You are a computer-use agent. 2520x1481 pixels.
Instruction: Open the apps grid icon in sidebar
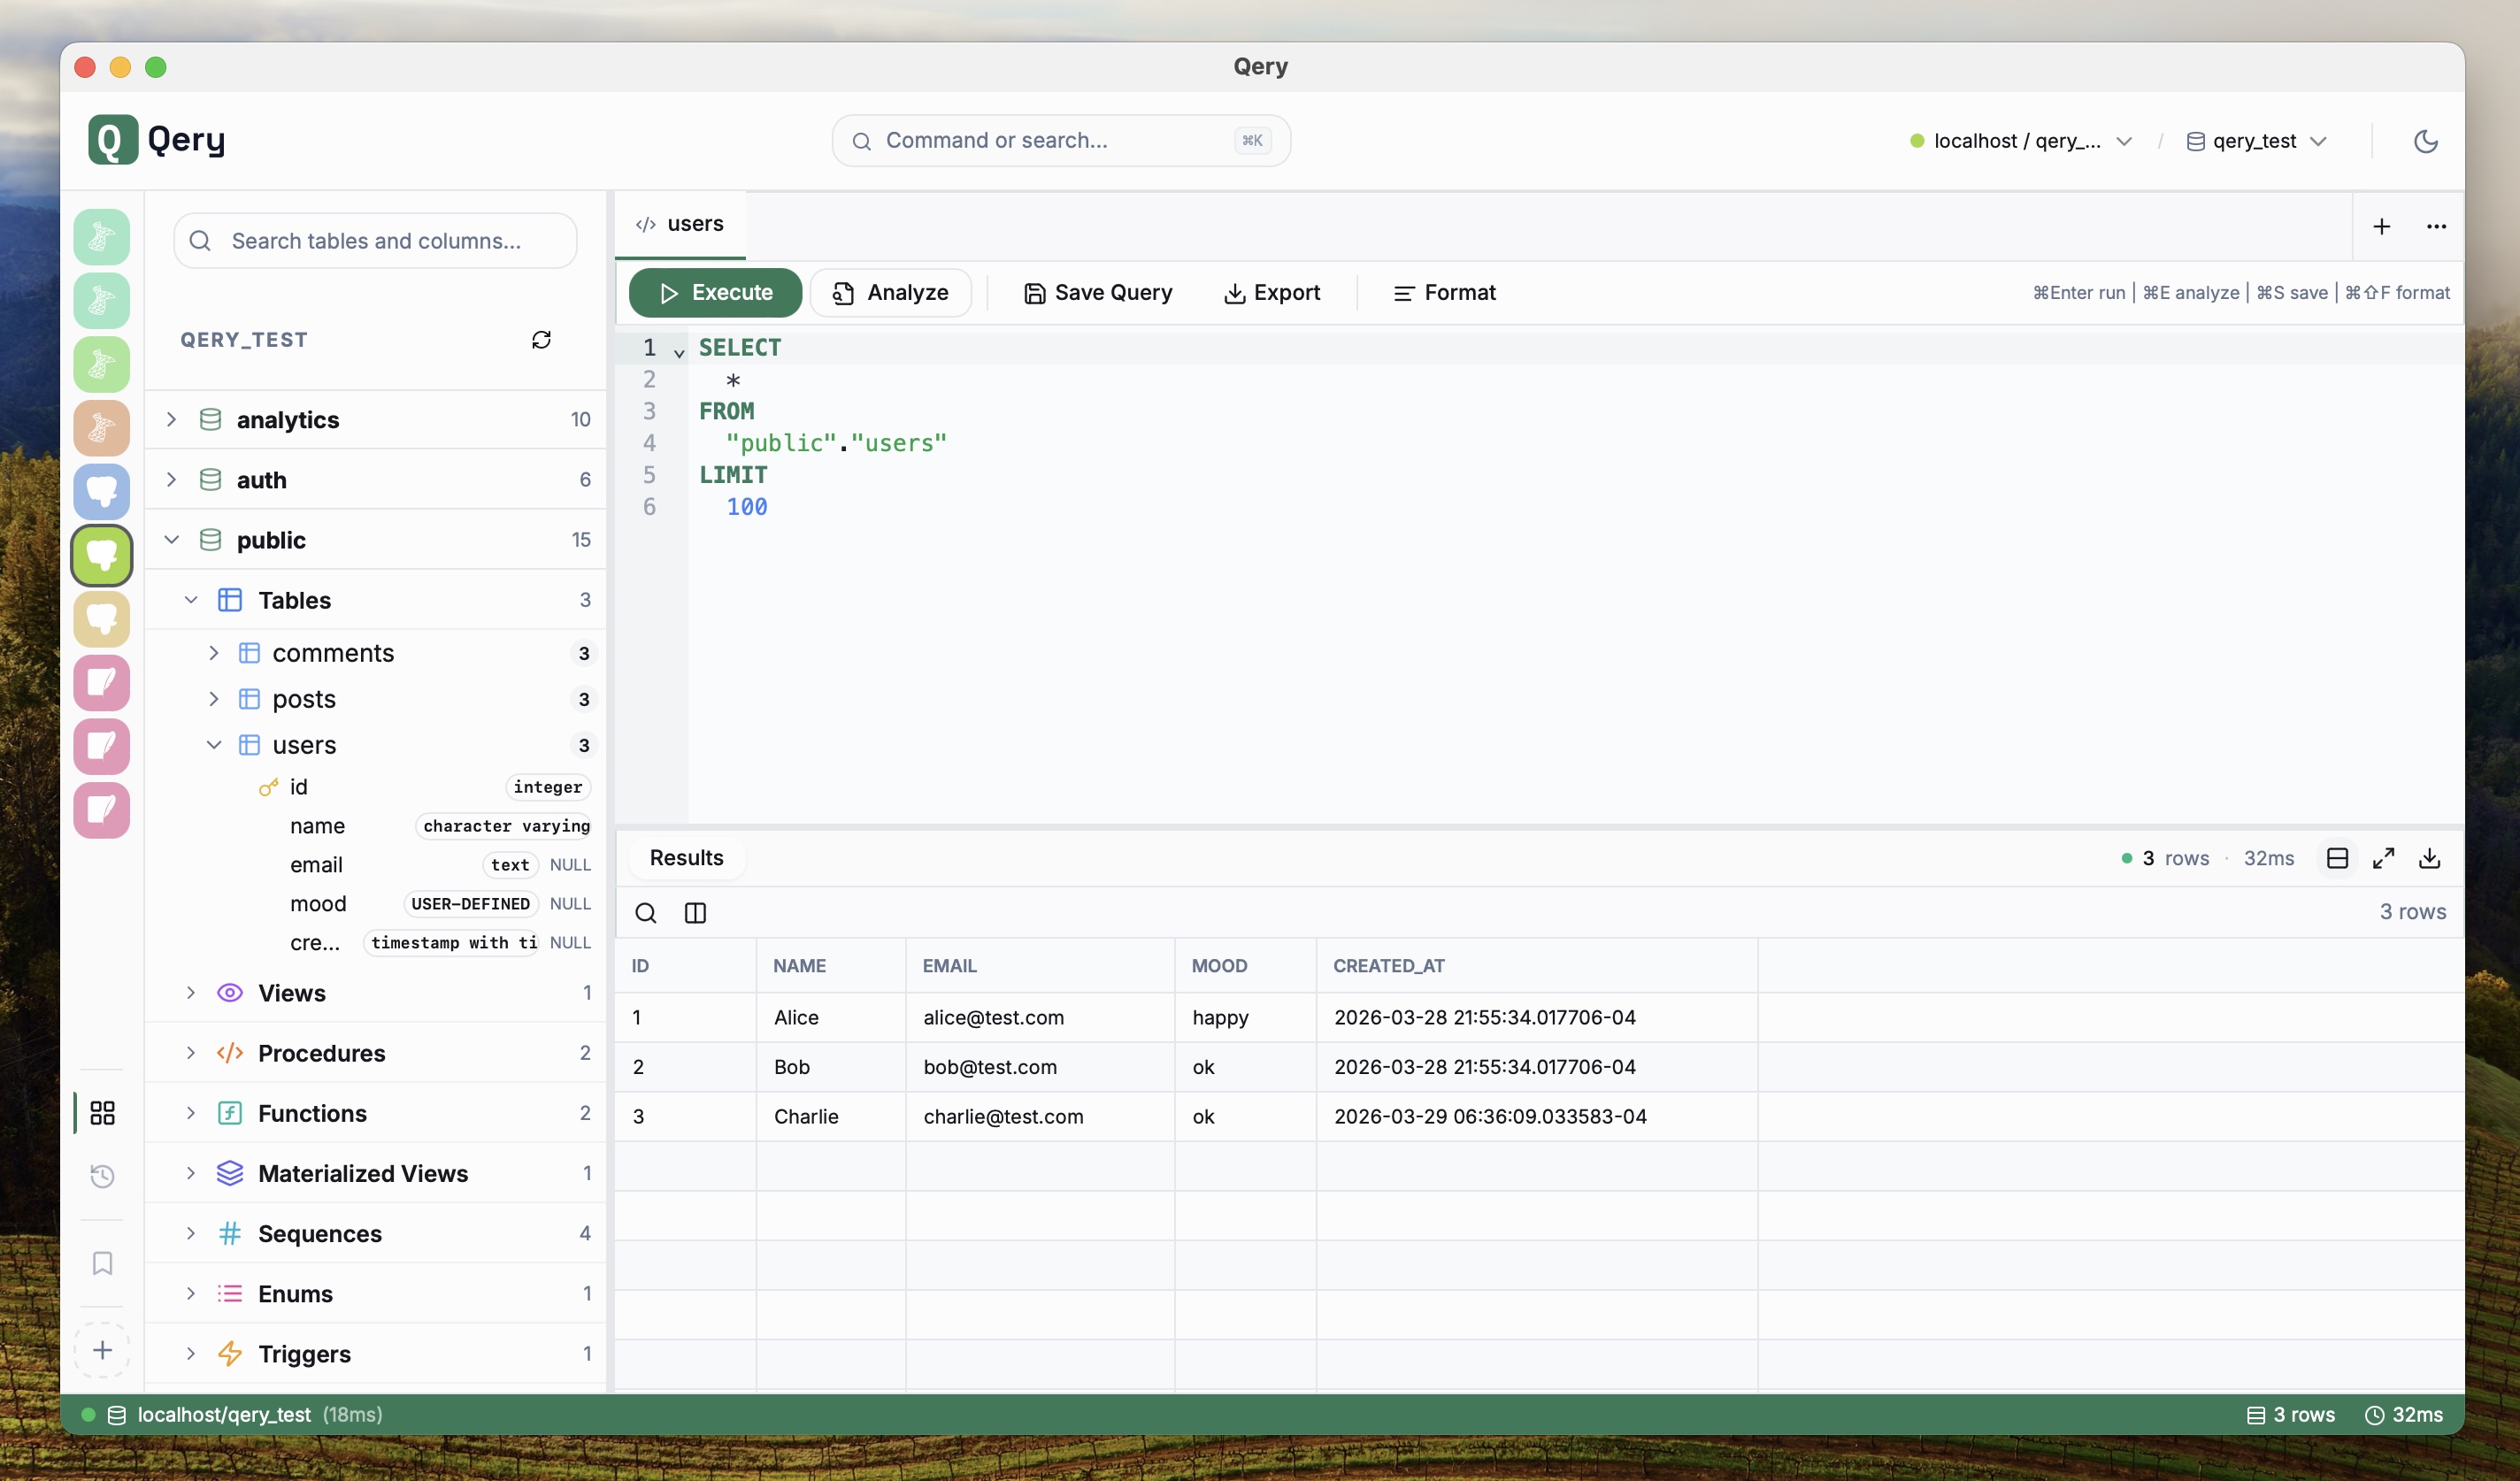click(101, 1112)
